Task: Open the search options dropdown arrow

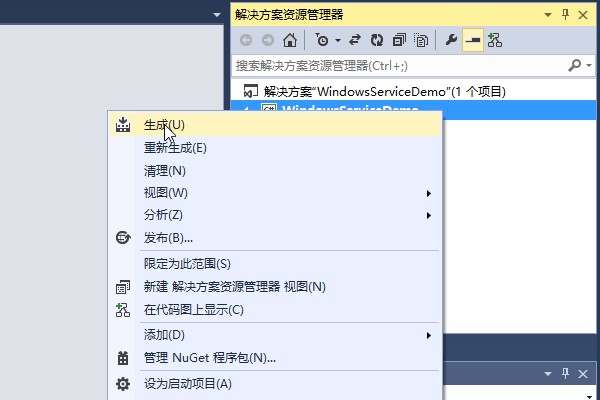Action: tap(587, 66)
